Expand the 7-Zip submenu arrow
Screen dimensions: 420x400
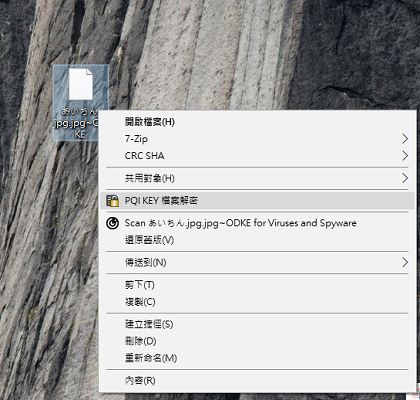click(405, 139)
